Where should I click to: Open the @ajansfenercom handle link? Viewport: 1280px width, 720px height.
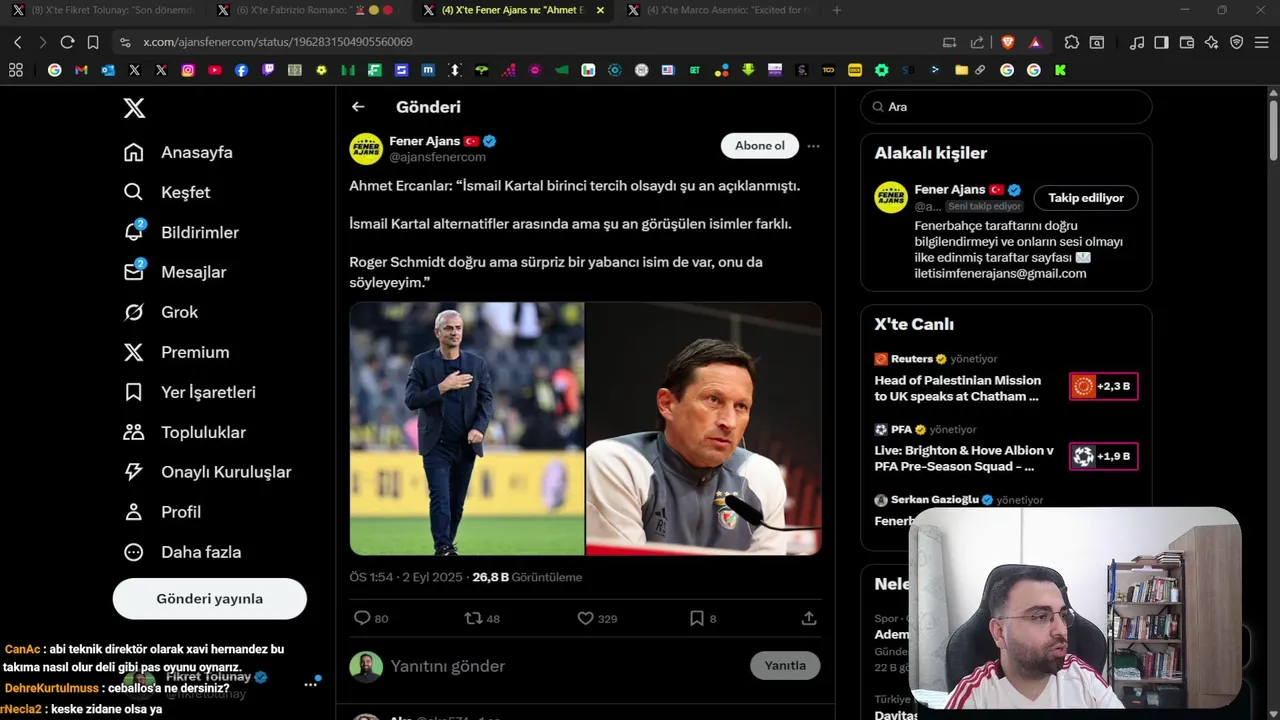coord(437,157)
